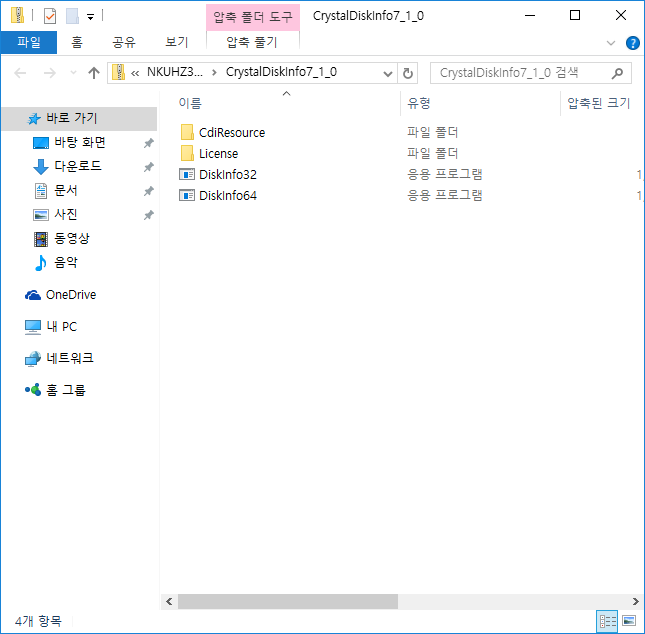
Task: Refresh the folder view
Action: [x=408, y=73]
